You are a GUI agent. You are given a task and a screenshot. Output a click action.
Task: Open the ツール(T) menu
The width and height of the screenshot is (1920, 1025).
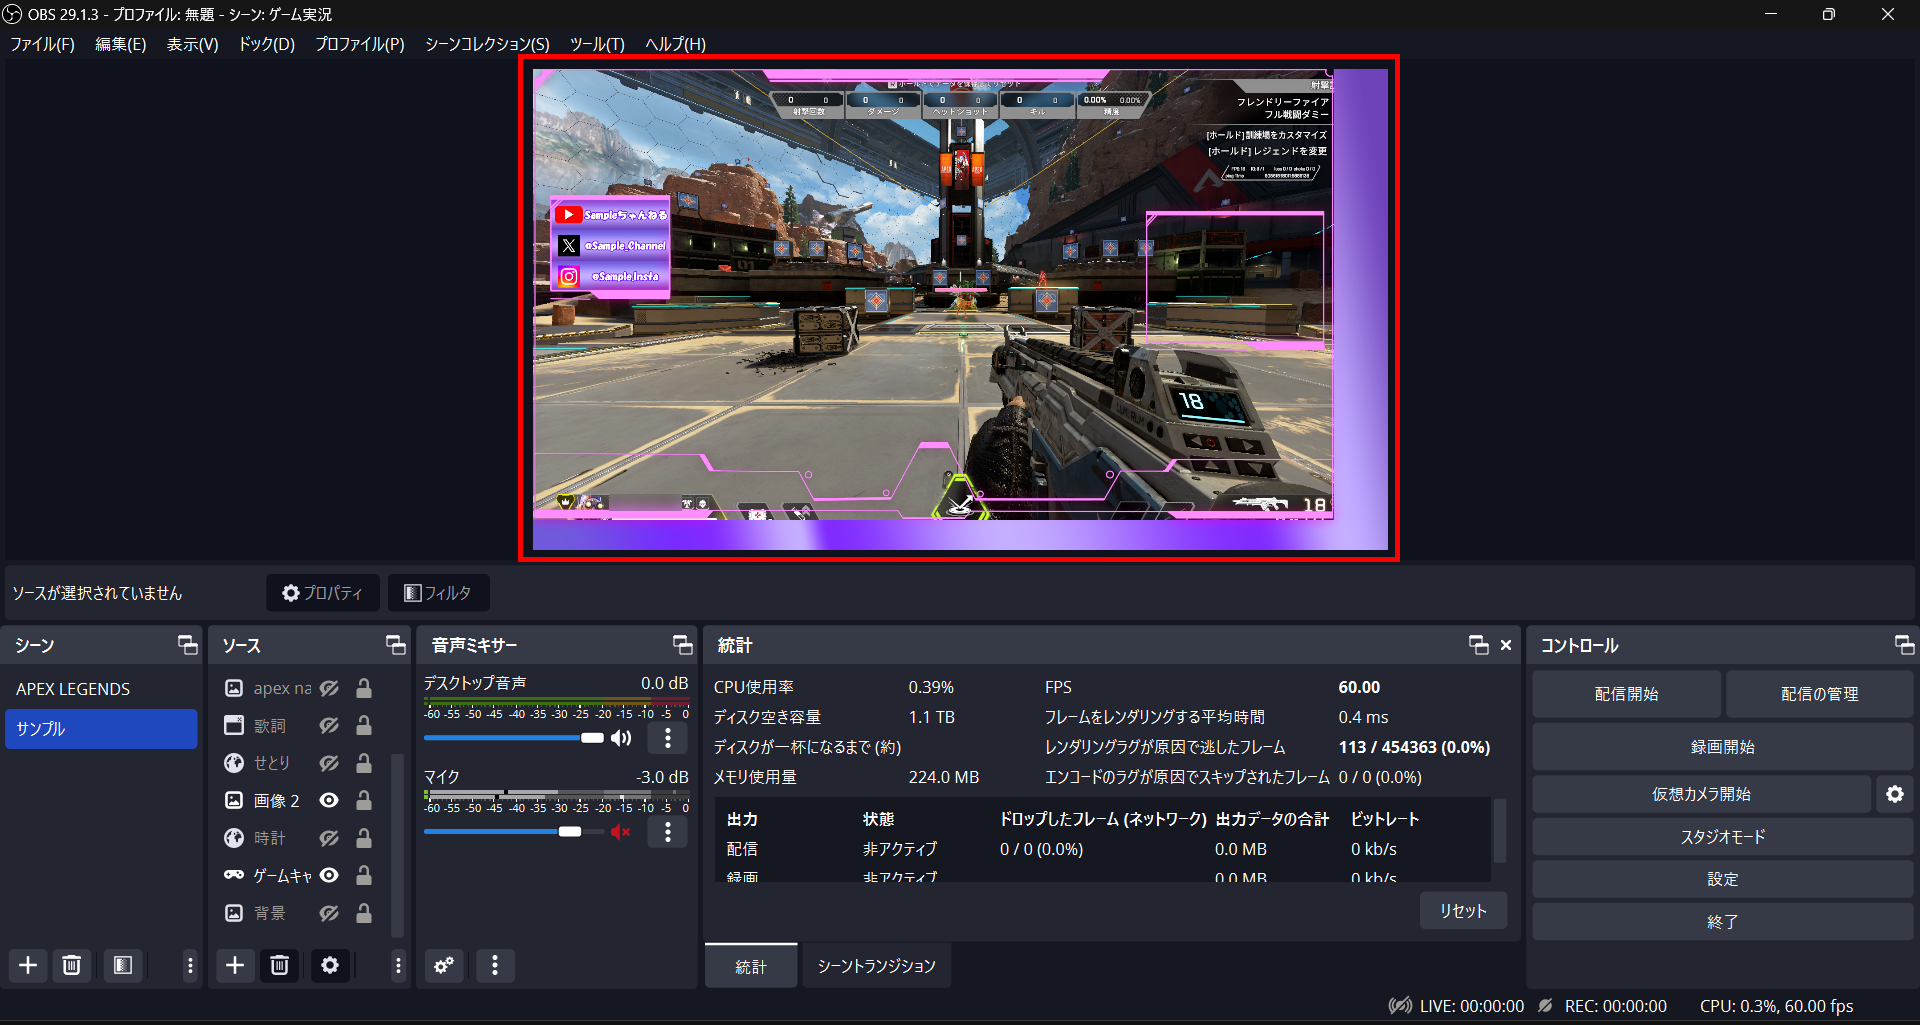[597, 44]
